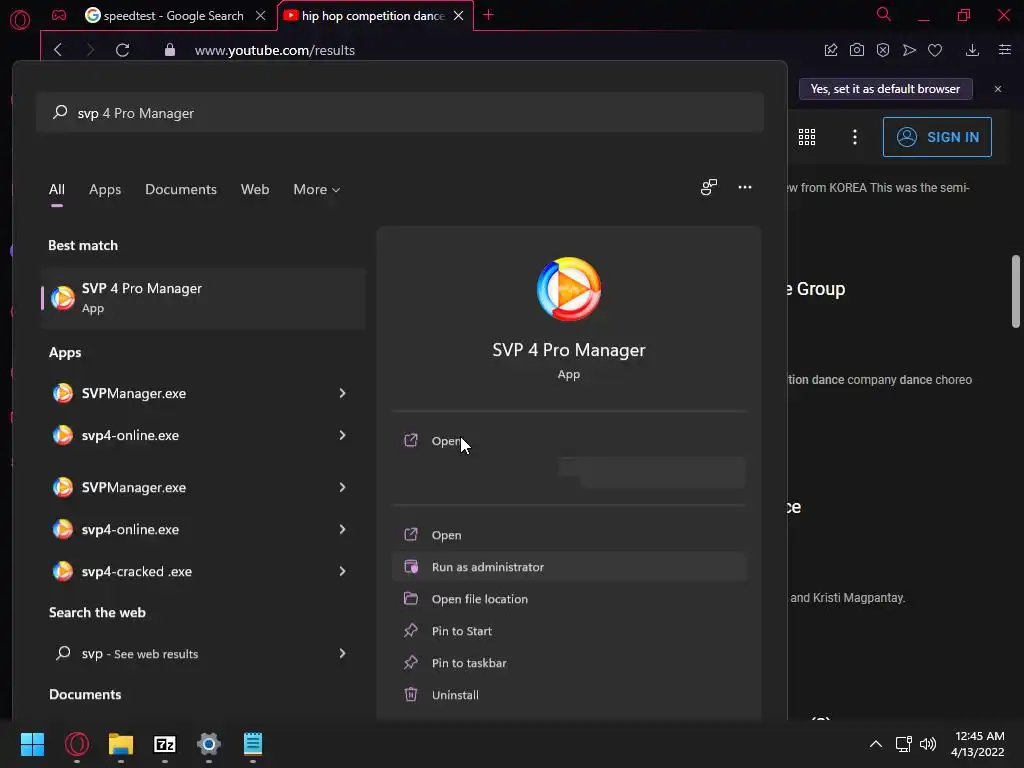
Task: Open Notepad from the taskbar
Action: click(253, 744)
